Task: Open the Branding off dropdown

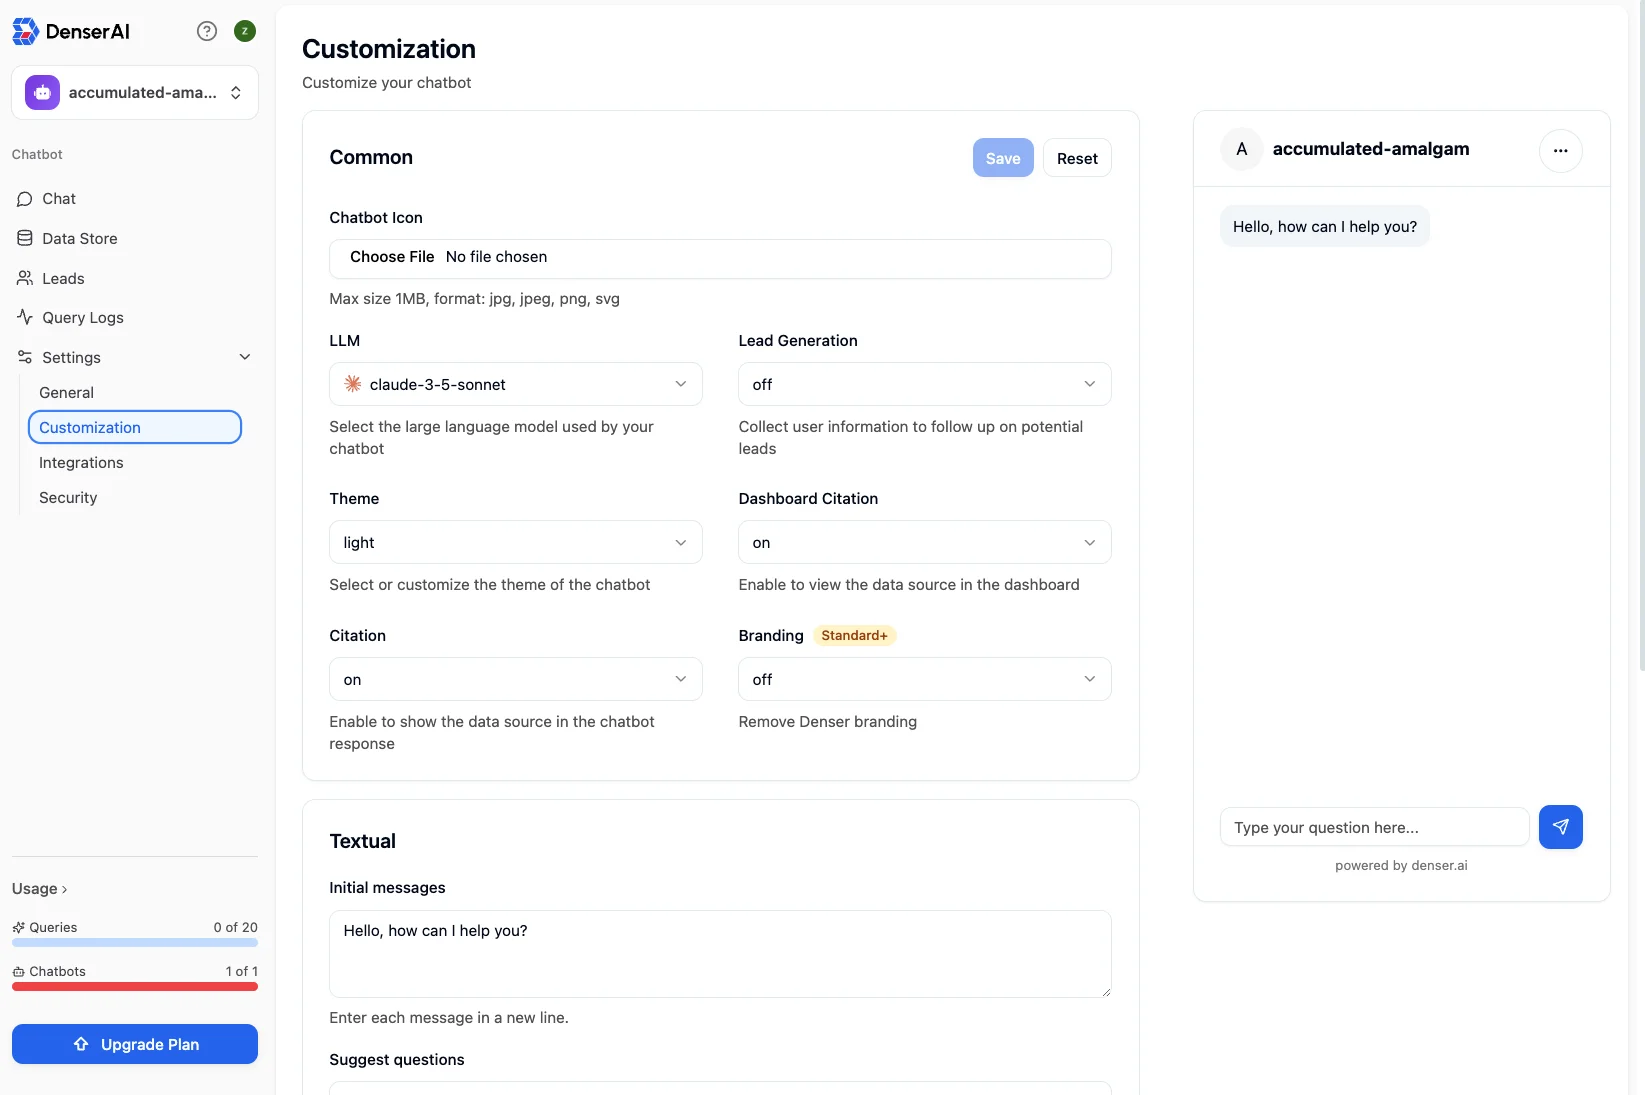Action: tap(923, 679)
